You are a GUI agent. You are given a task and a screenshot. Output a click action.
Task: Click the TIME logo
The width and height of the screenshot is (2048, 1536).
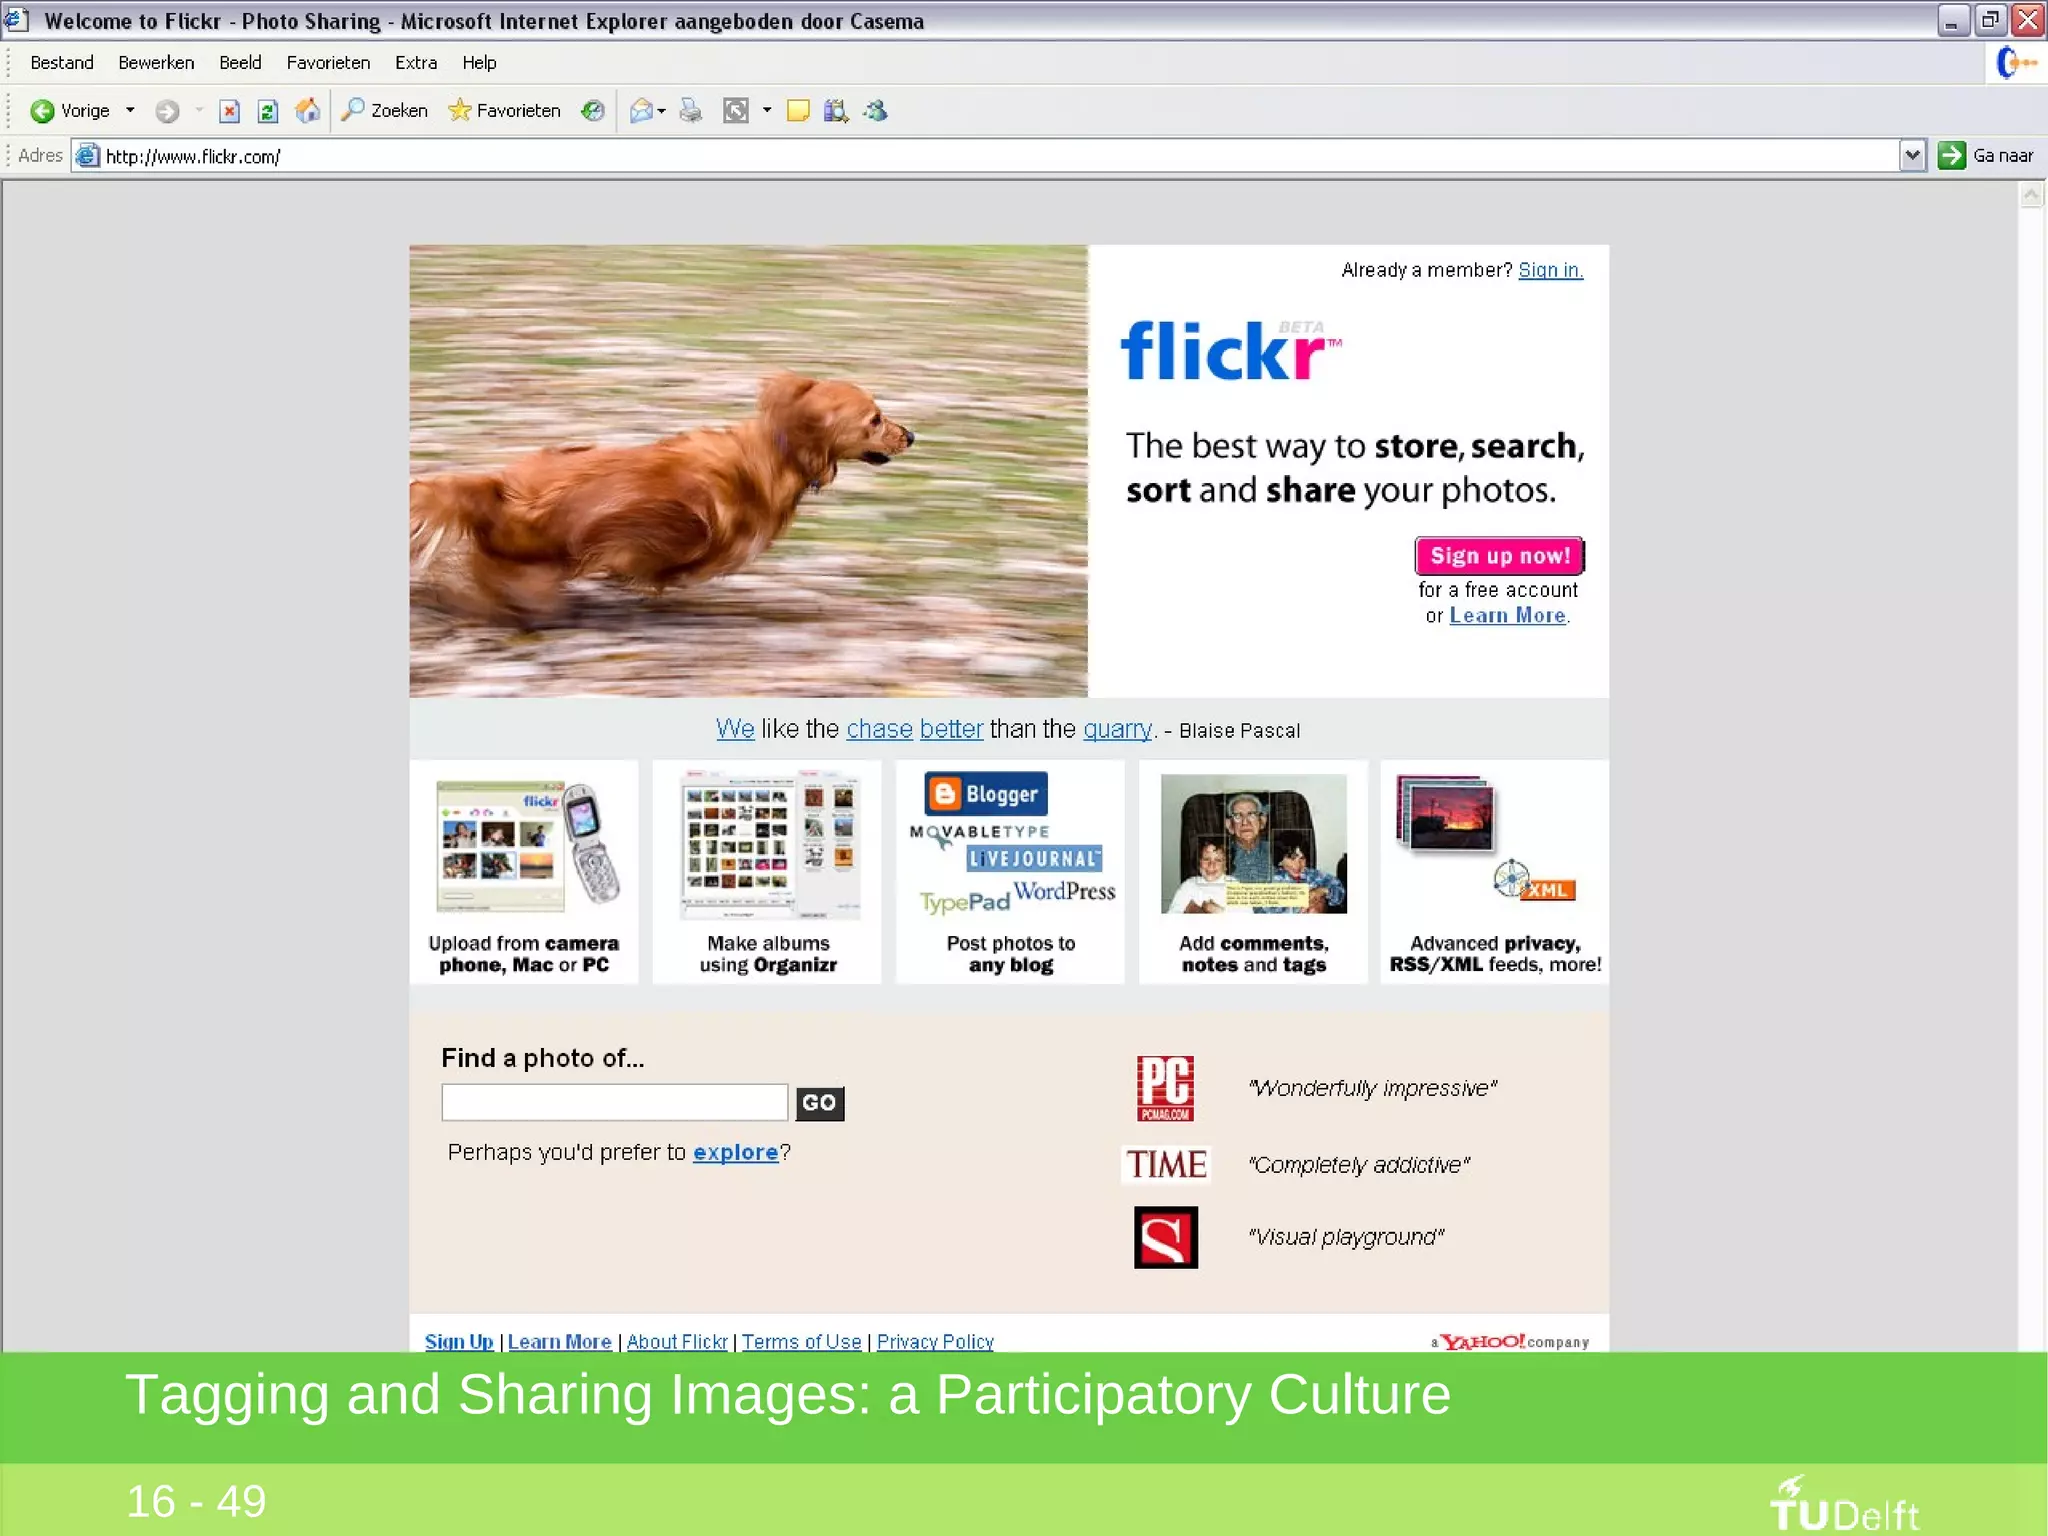click(1166, 1165)
